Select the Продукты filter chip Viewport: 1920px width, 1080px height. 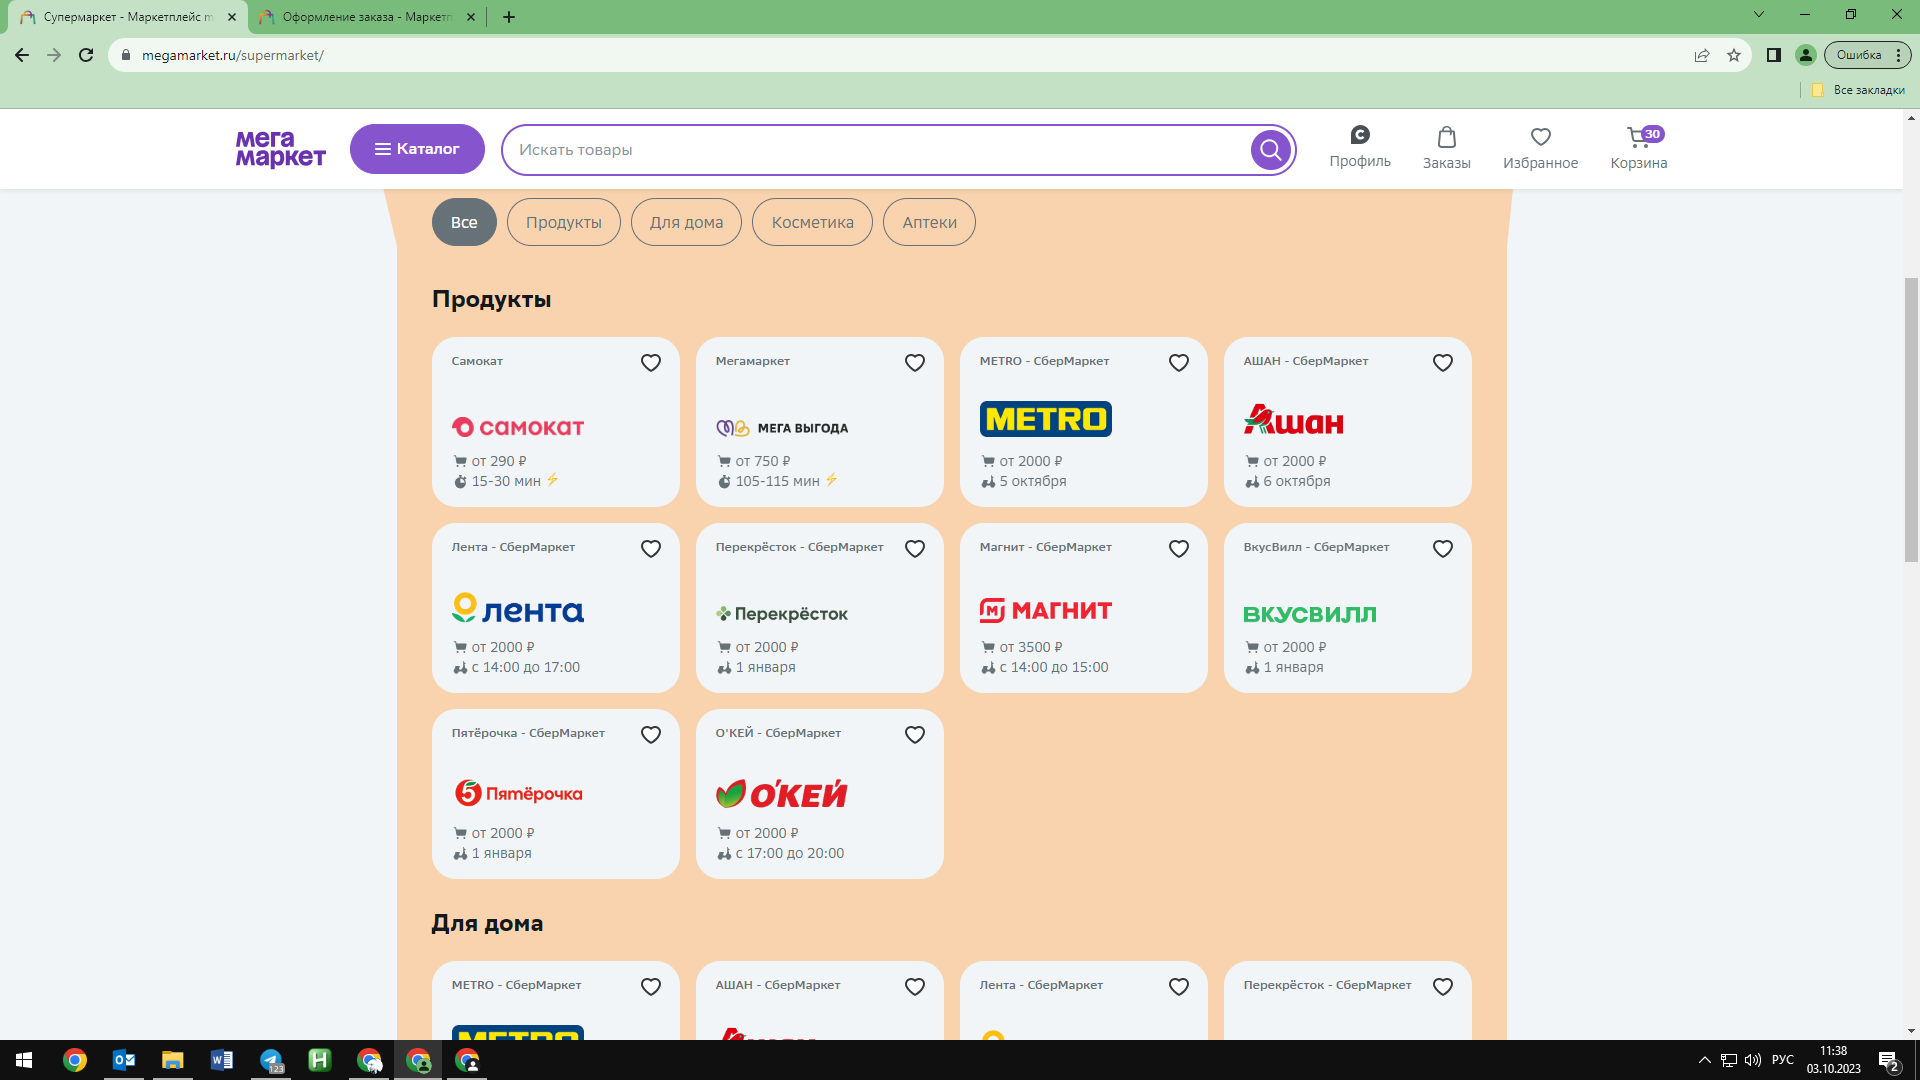click(564, 222)
